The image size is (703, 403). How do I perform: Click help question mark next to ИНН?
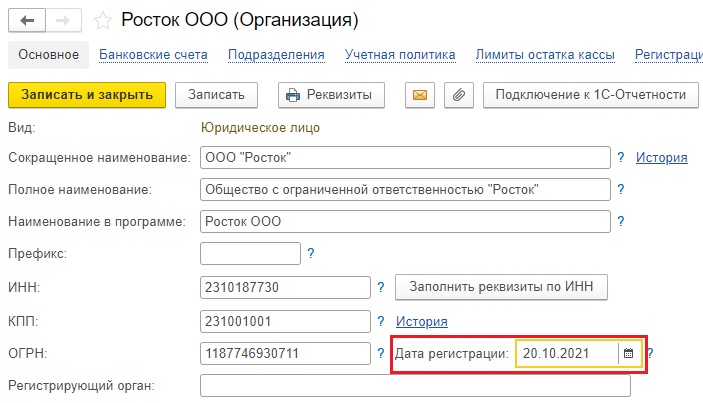[381, 287]
